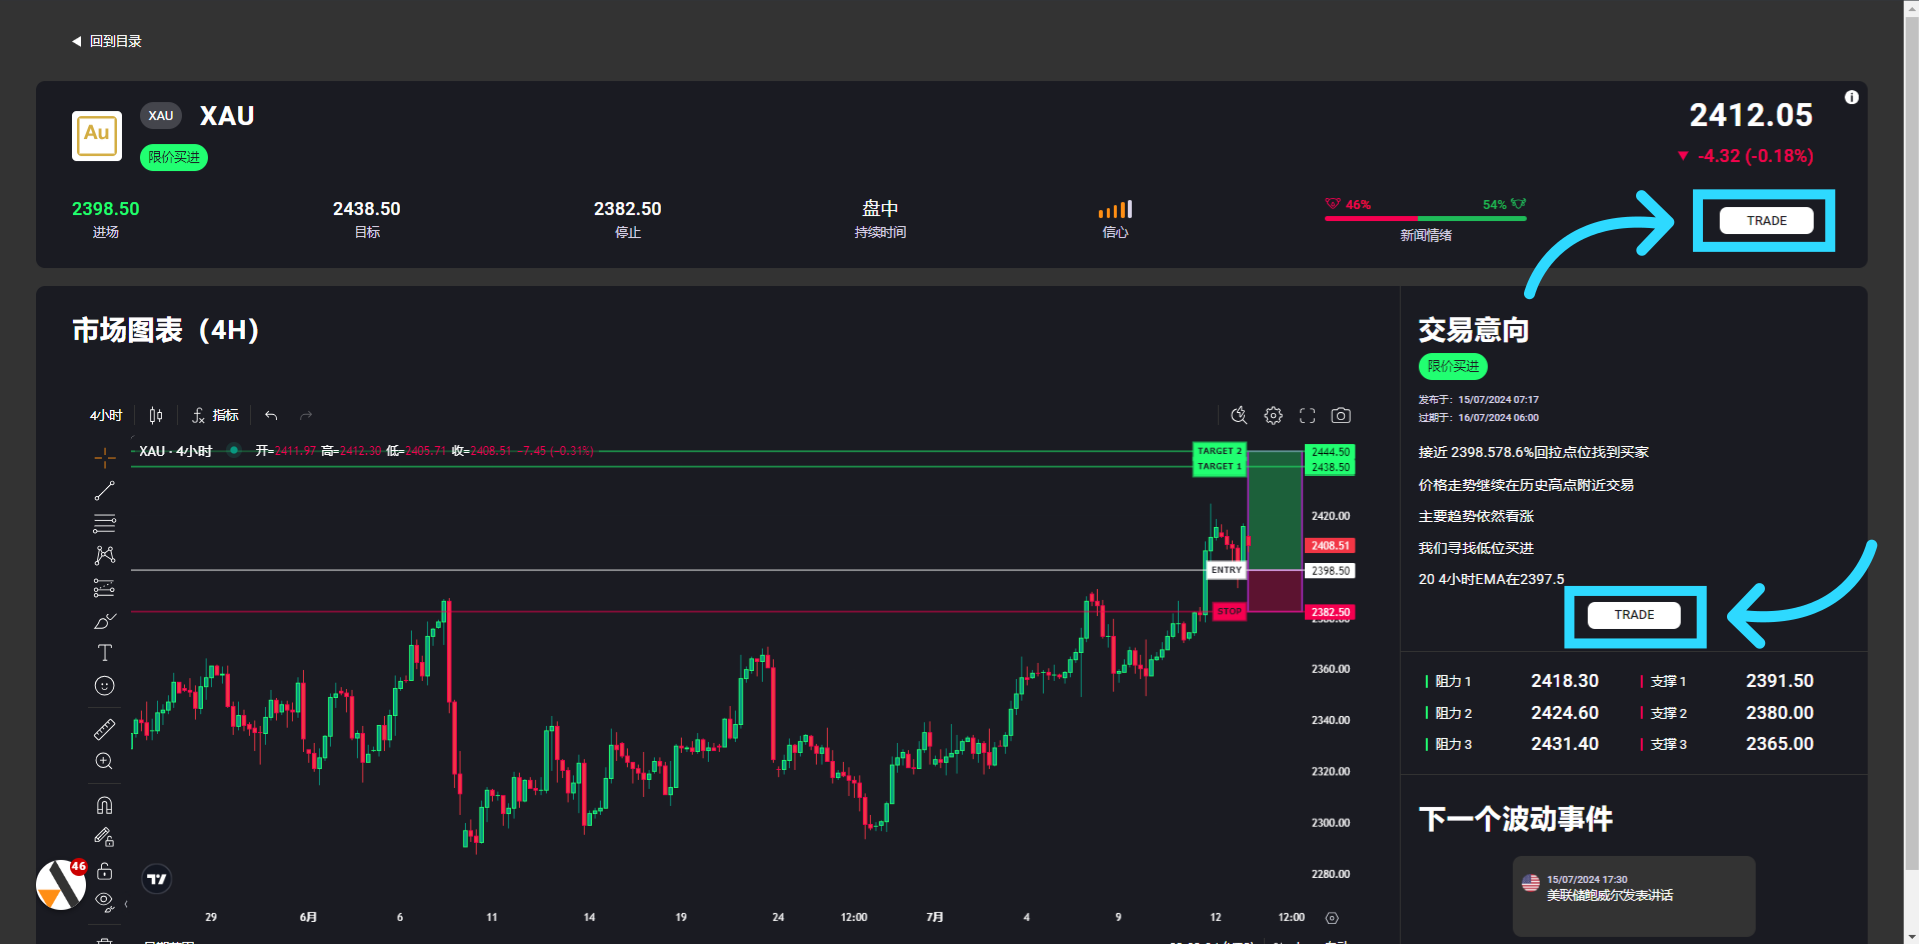
Task: Open the emoji icons tool
Action: (x=105, y=686)
